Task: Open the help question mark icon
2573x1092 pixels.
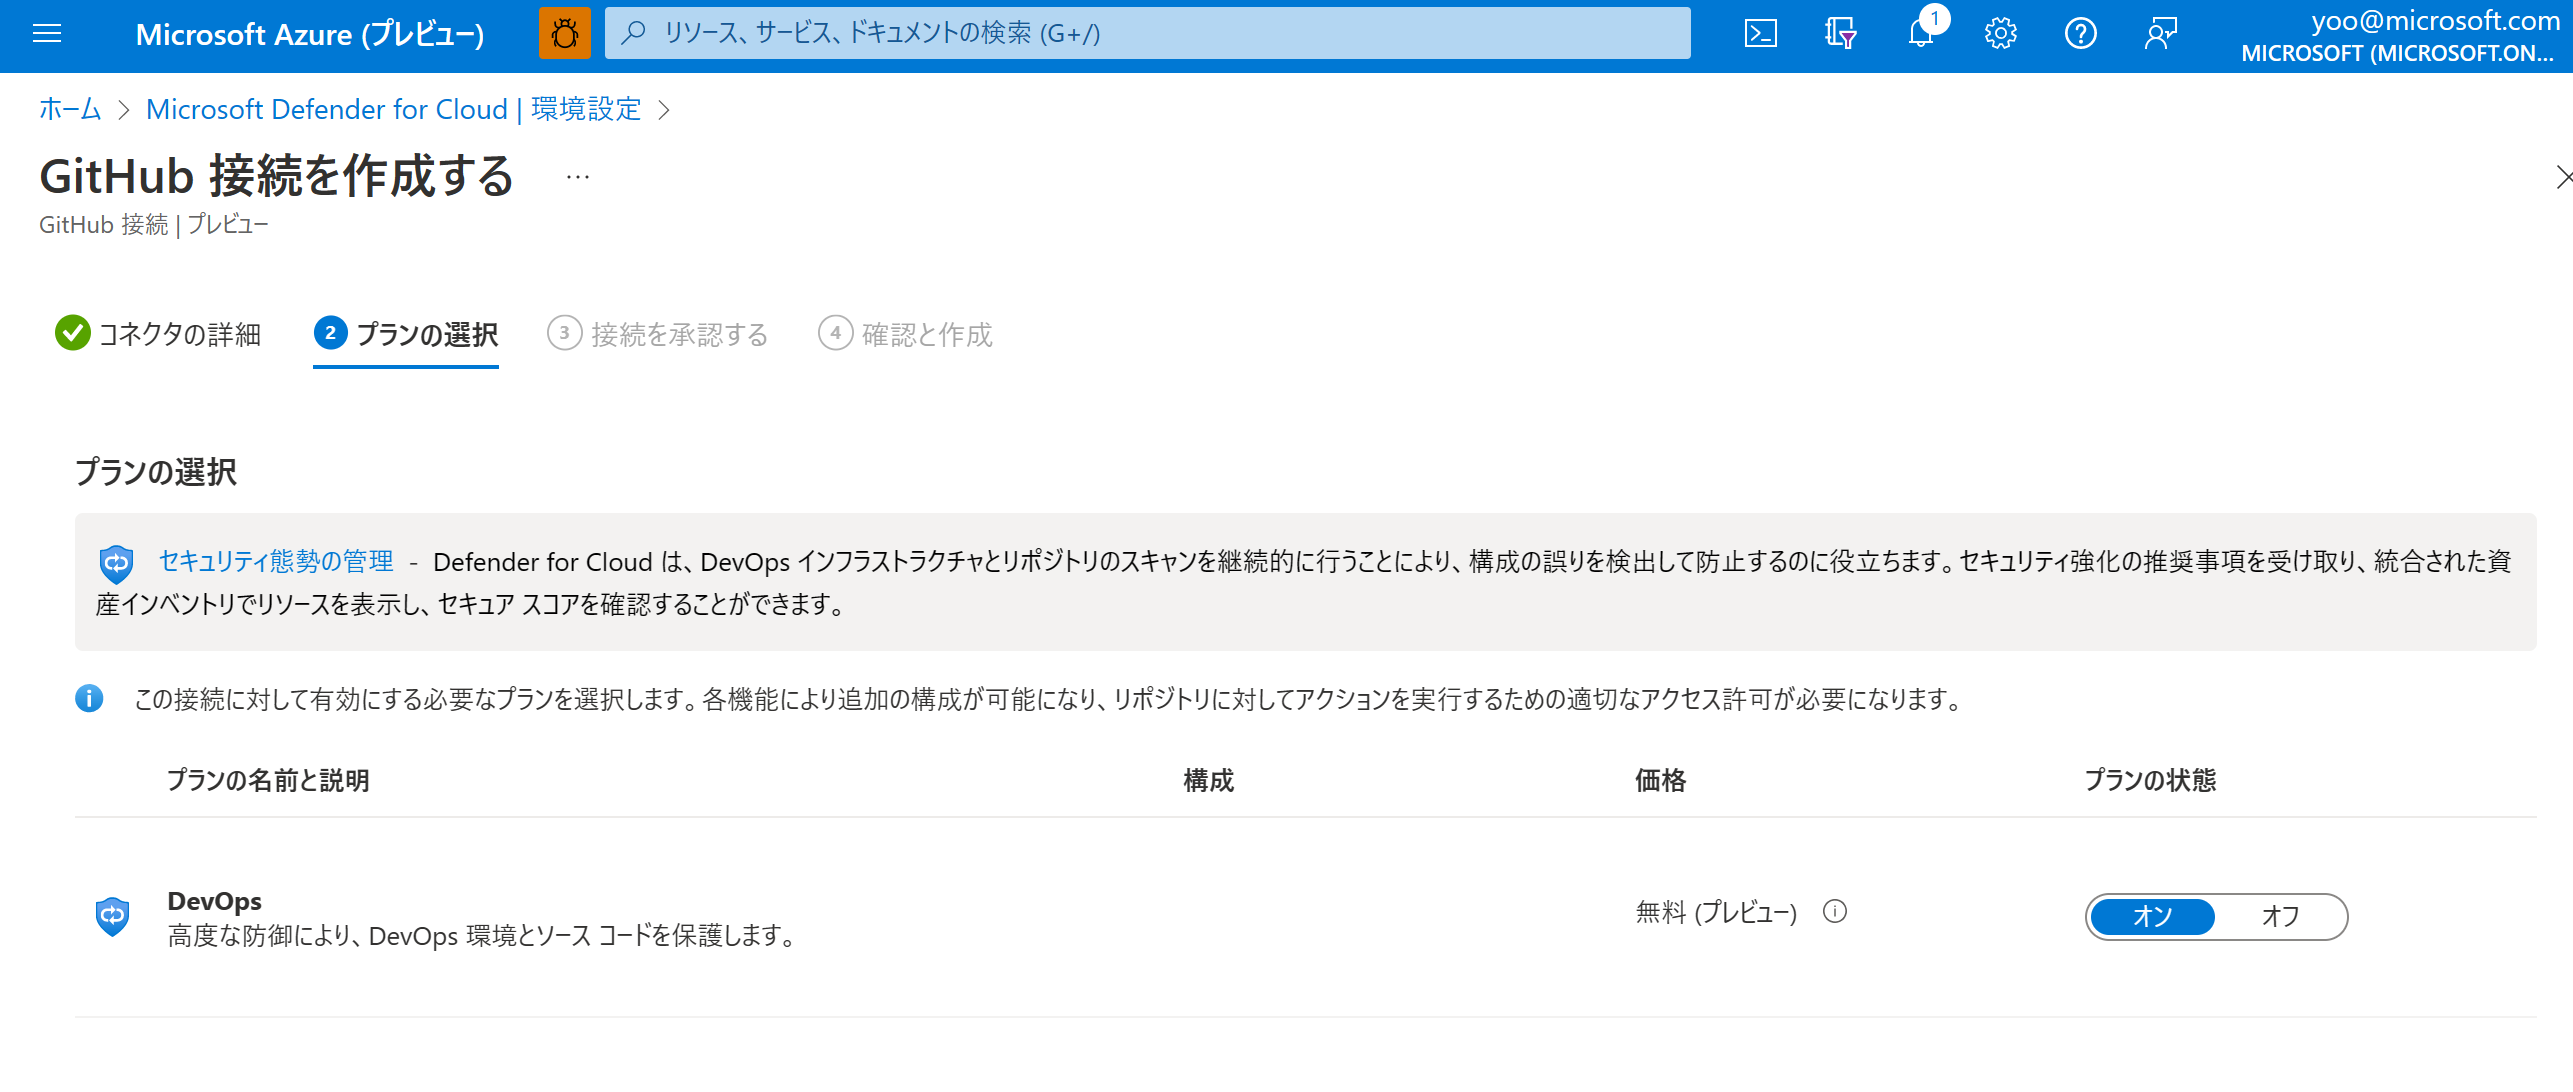Action: [x=2080, y=33]
